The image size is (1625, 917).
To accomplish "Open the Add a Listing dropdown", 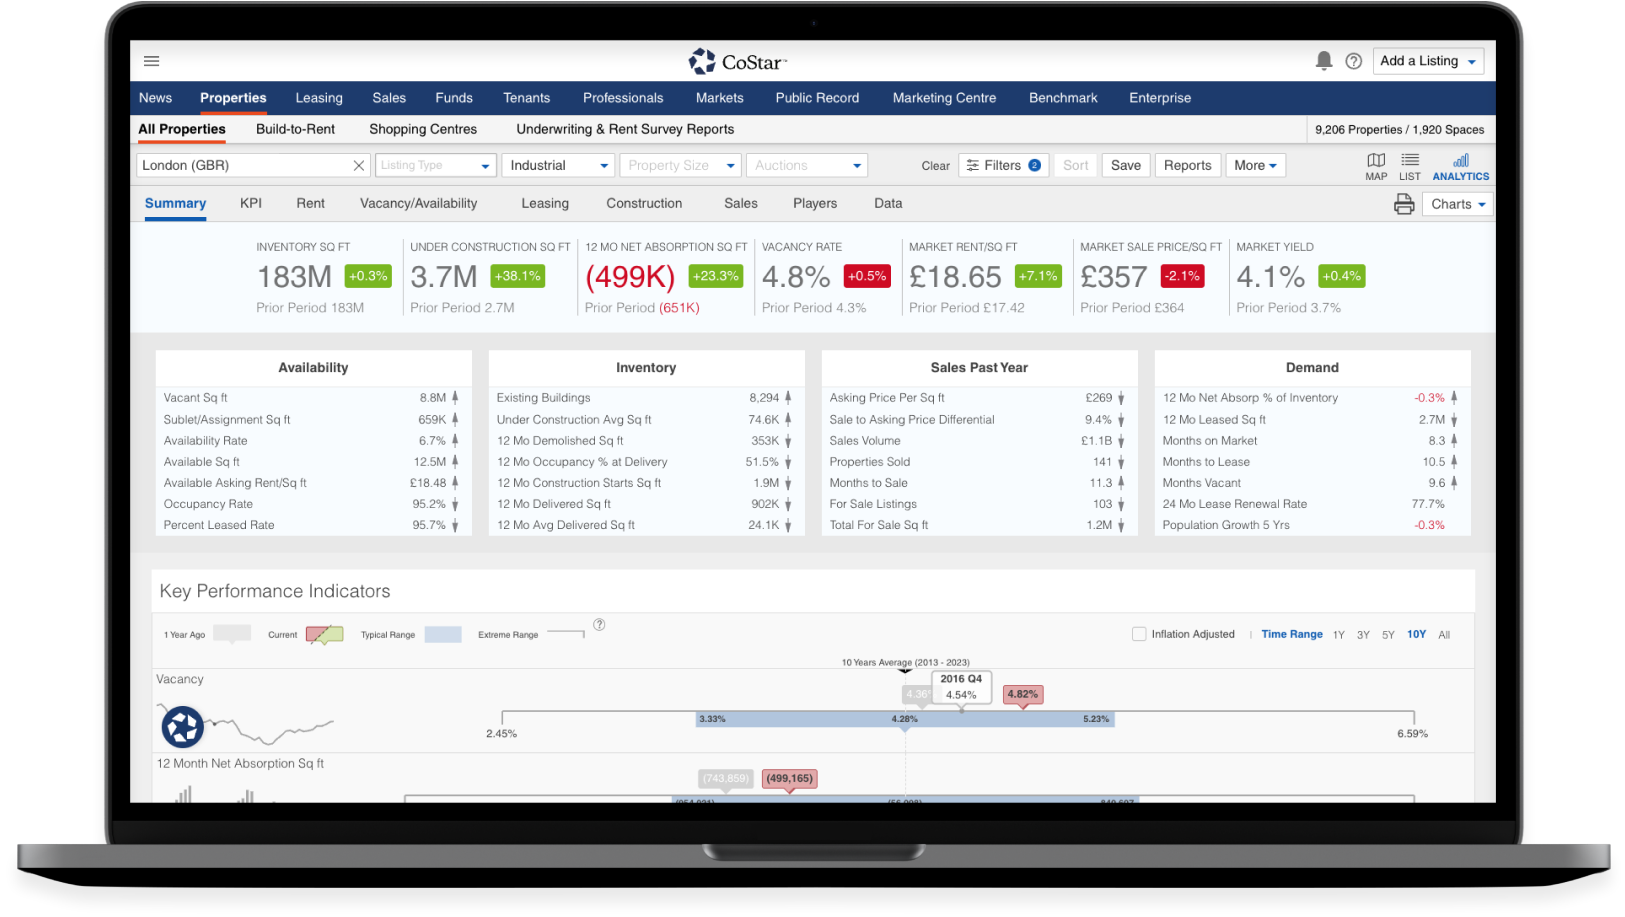I will pos(1428,61).
